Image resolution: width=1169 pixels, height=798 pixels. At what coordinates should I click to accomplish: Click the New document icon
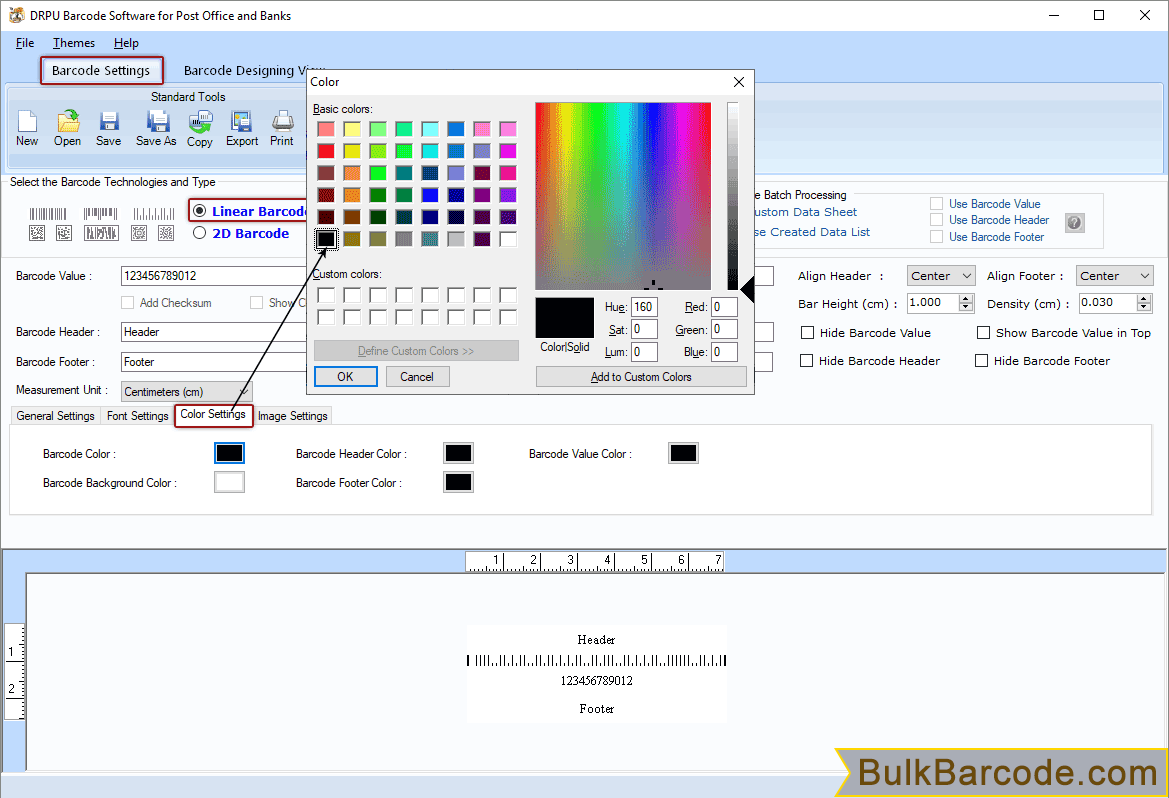pos(27,129)
